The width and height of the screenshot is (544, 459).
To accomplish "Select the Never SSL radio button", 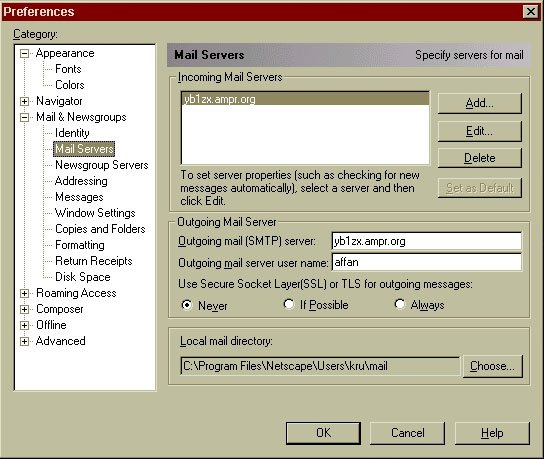I will coord(187,305).
